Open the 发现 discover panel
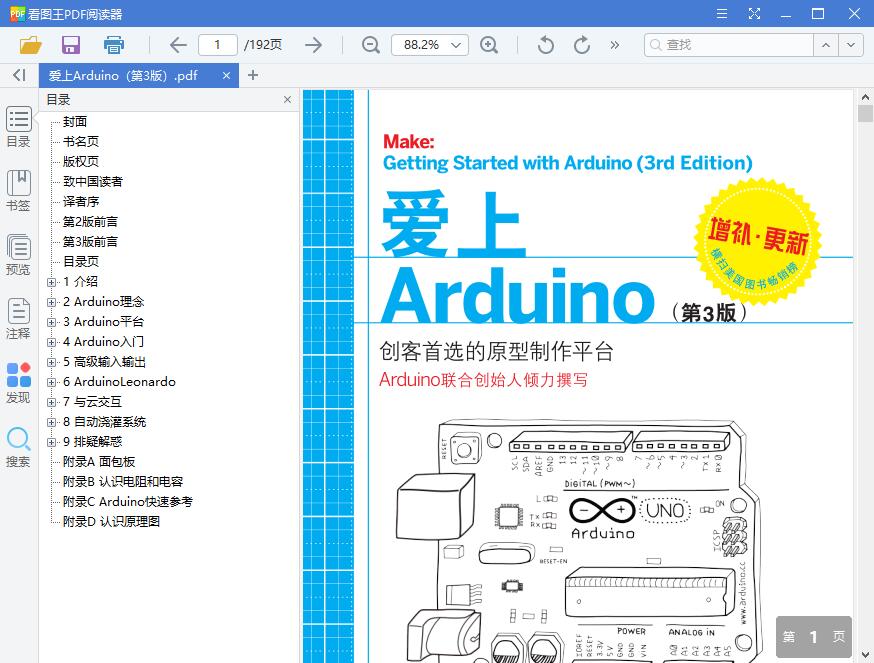The width and height of the screenshot is (874, 663). pos(18,383)
